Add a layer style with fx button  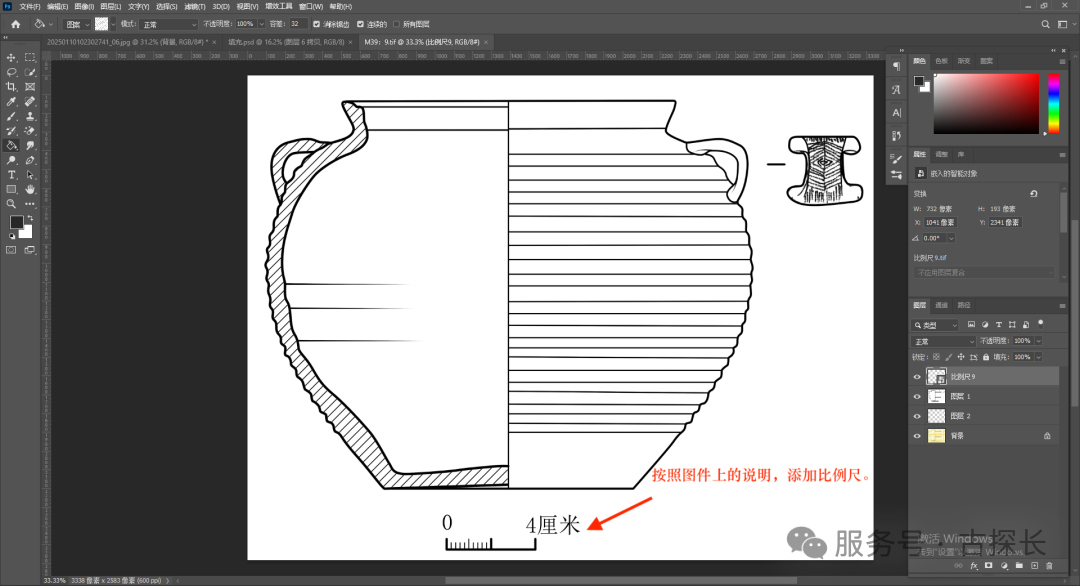(974, 566)
